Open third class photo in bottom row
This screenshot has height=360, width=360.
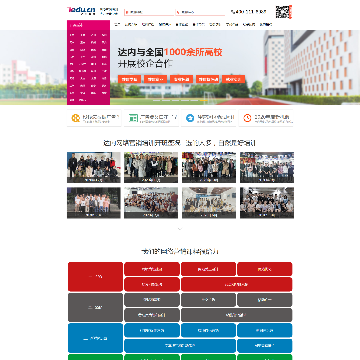tap(209, 203)
